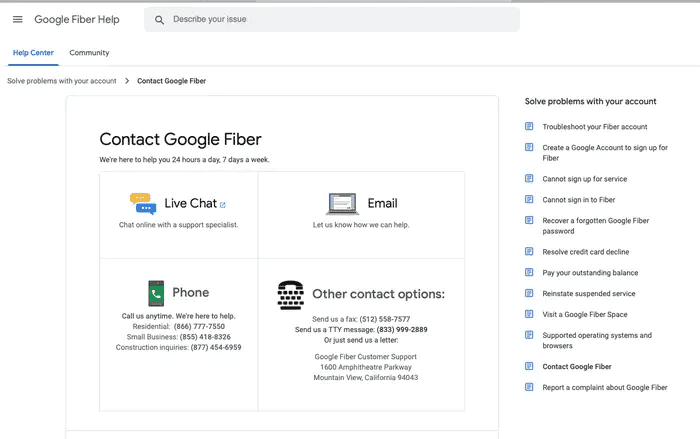
Task: Open Recover a forgotten Google Fiber password article
Action: [x=596, y=226]
